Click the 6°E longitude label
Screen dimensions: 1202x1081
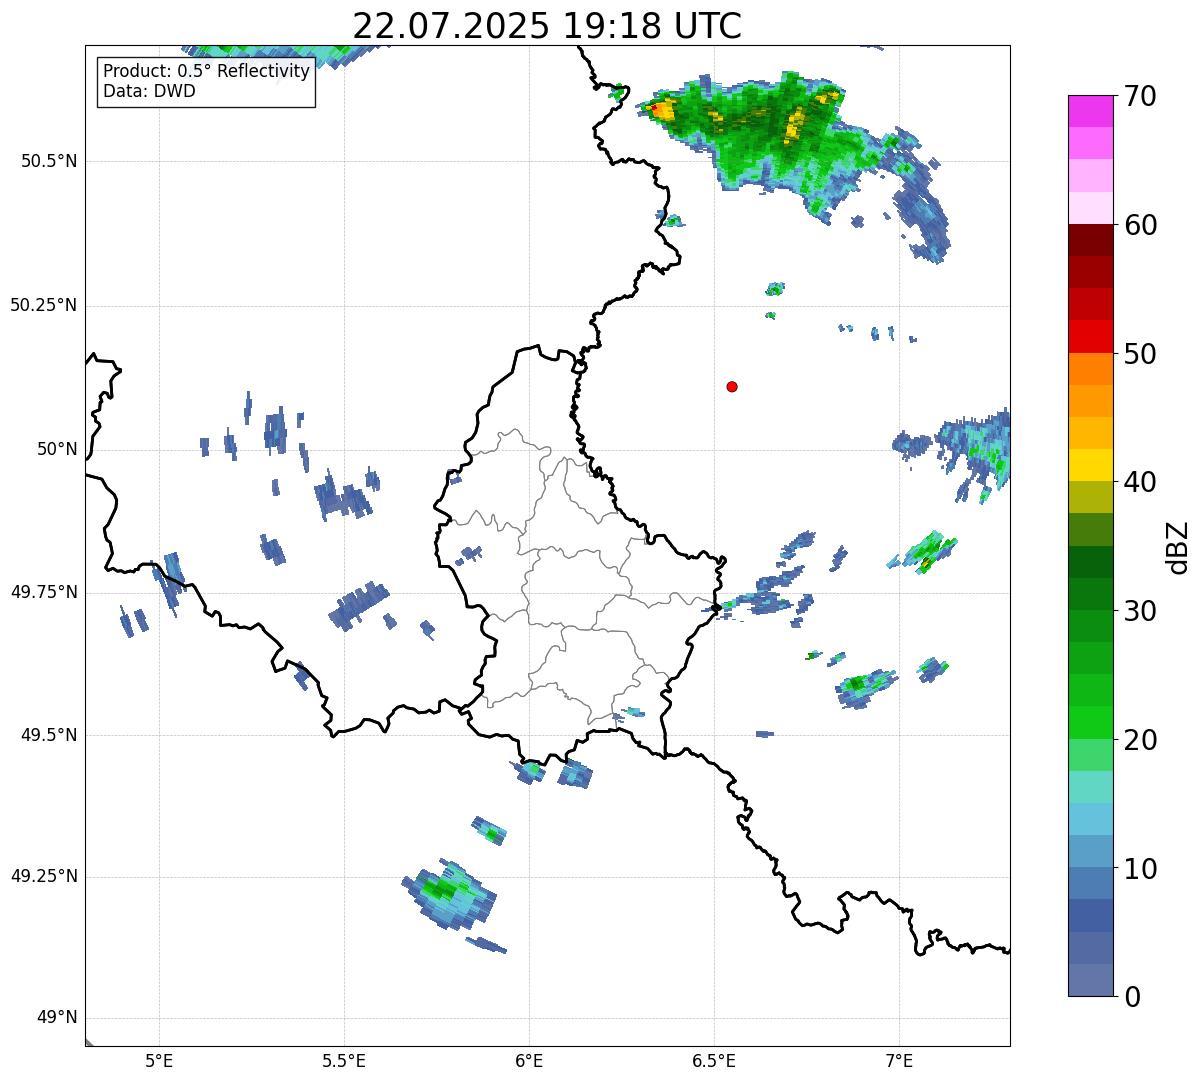coord(529,1060)
